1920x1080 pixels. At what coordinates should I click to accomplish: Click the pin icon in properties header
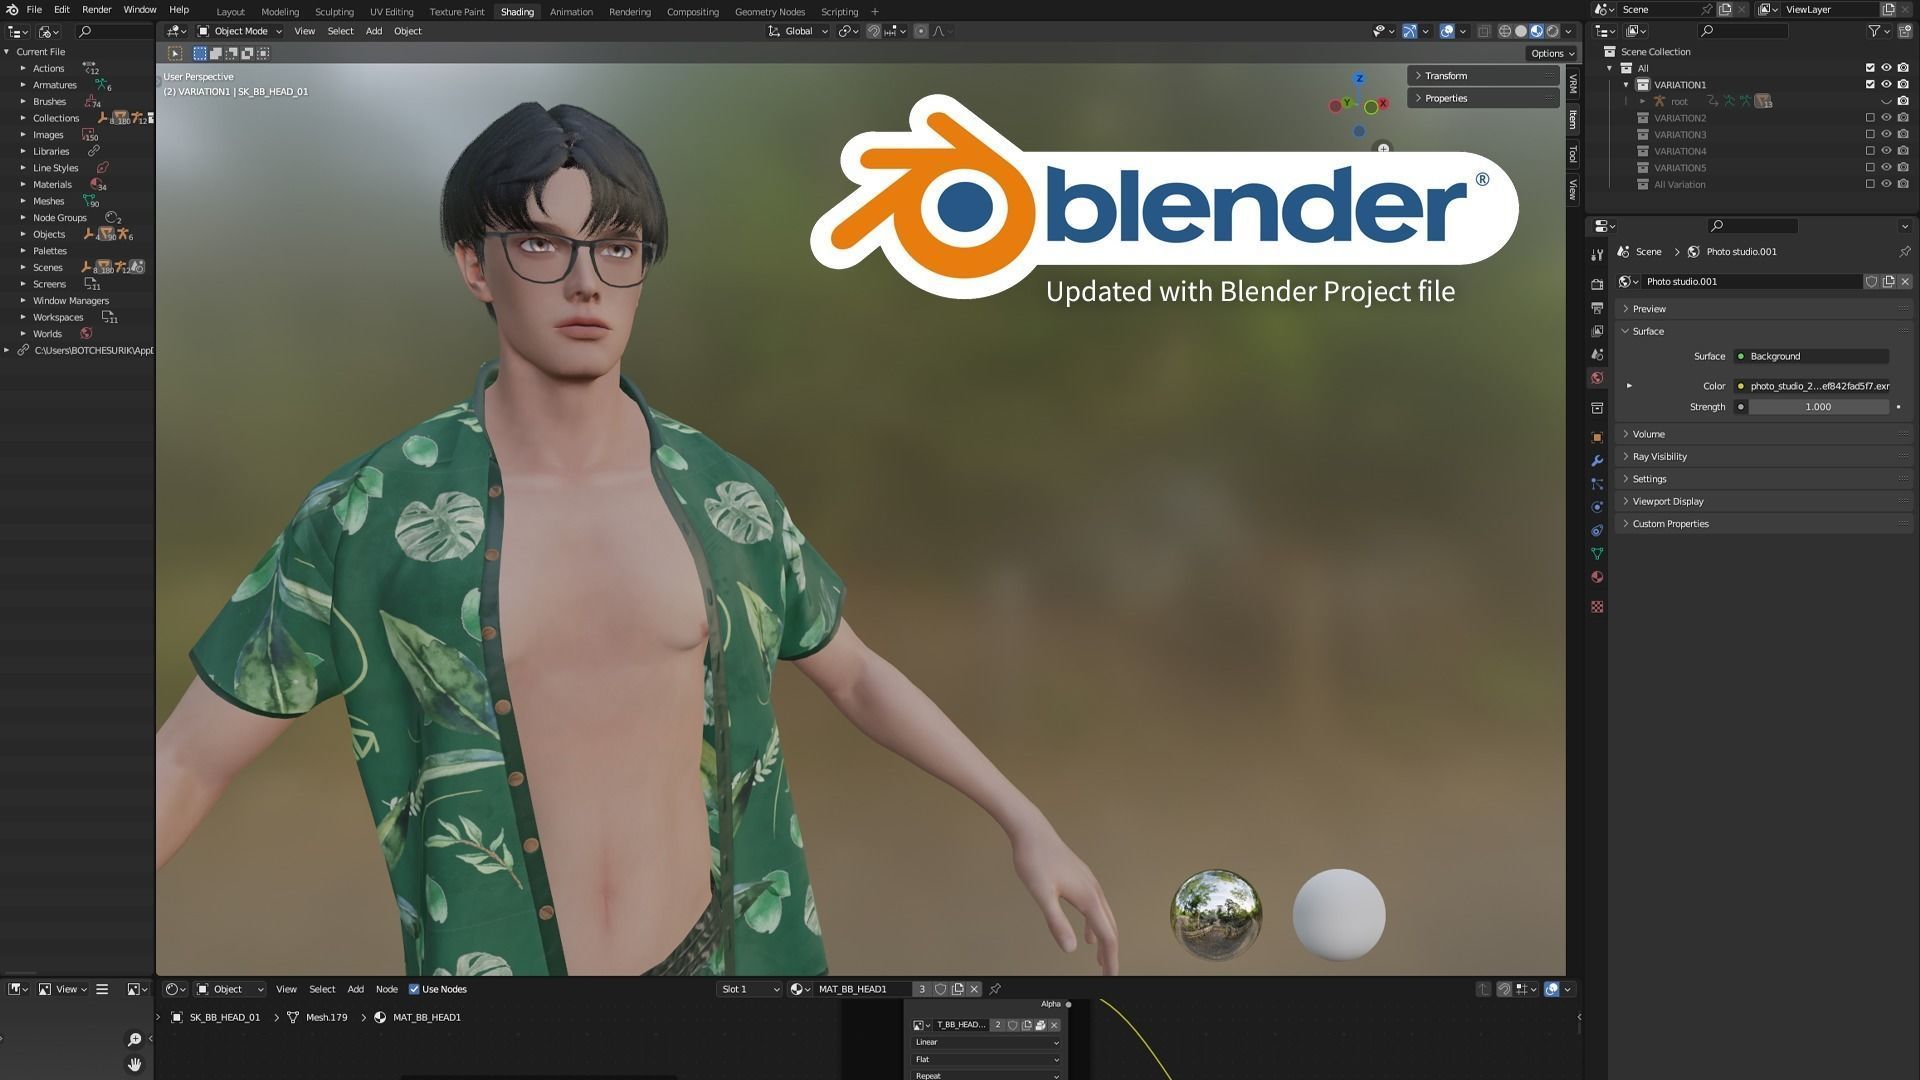tap(1904, 252)
